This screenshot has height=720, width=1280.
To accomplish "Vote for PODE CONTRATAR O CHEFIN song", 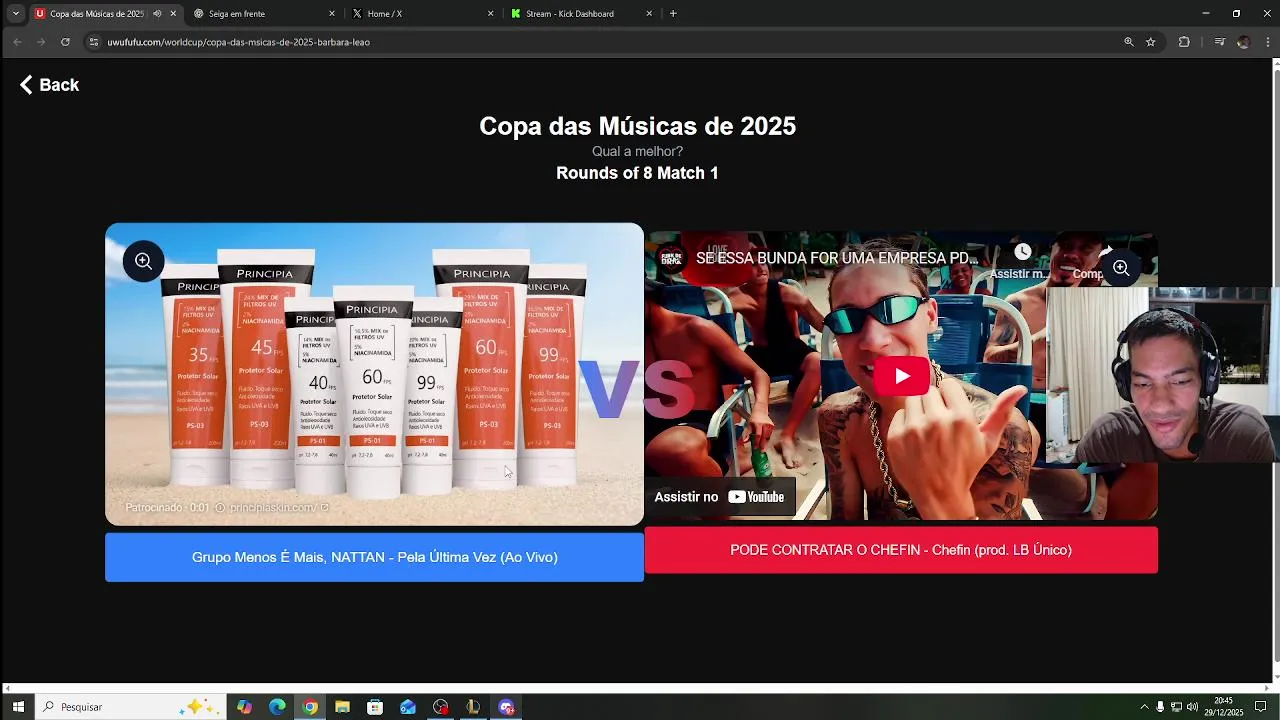I will click(x=901, y=550).
